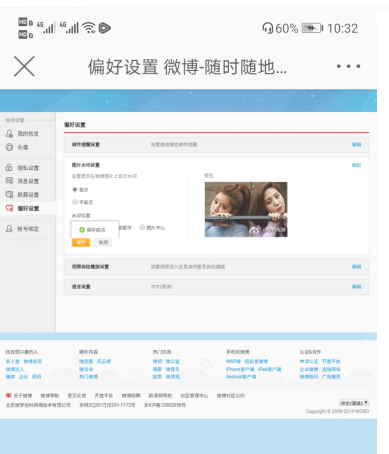389x454 pixels.
Task: Click the lock icon beside 隐私设置
Action: (x=9, y=167)
